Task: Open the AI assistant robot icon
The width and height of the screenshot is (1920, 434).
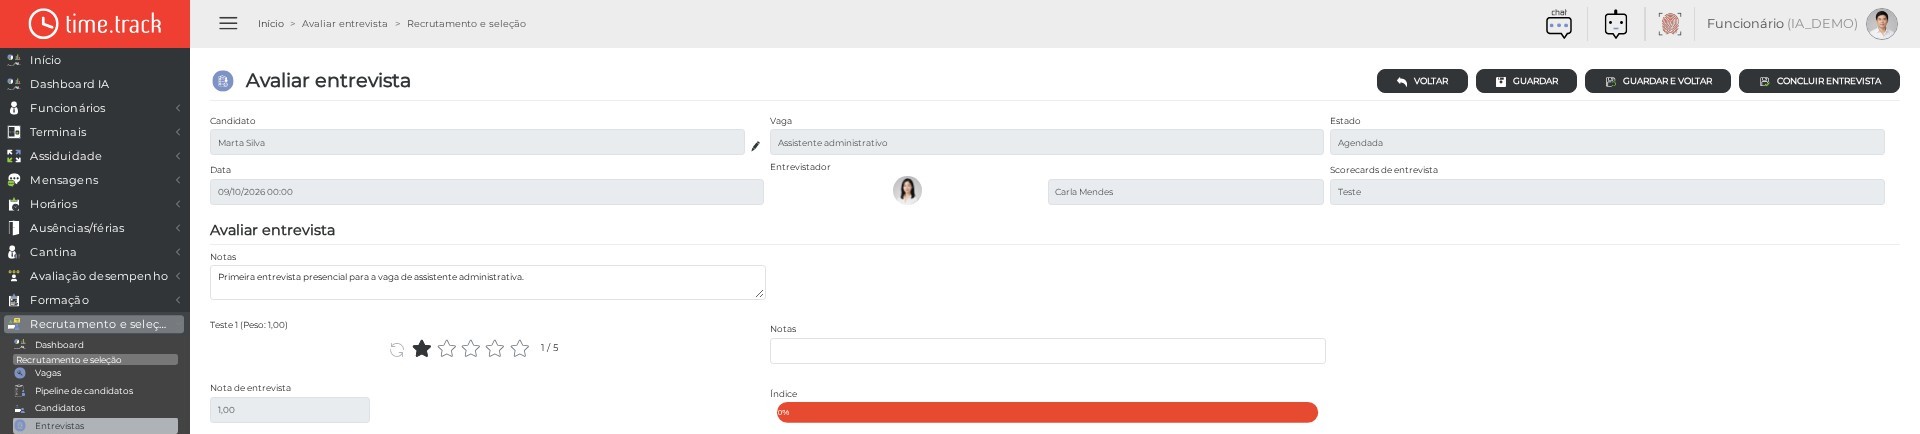Action: (1616, 23)
